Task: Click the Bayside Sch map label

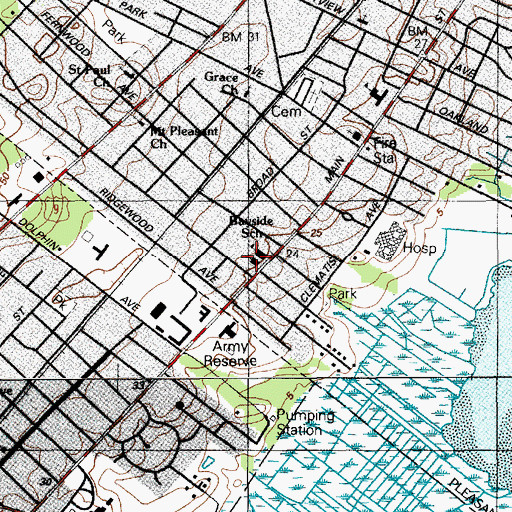Action: 252,227
